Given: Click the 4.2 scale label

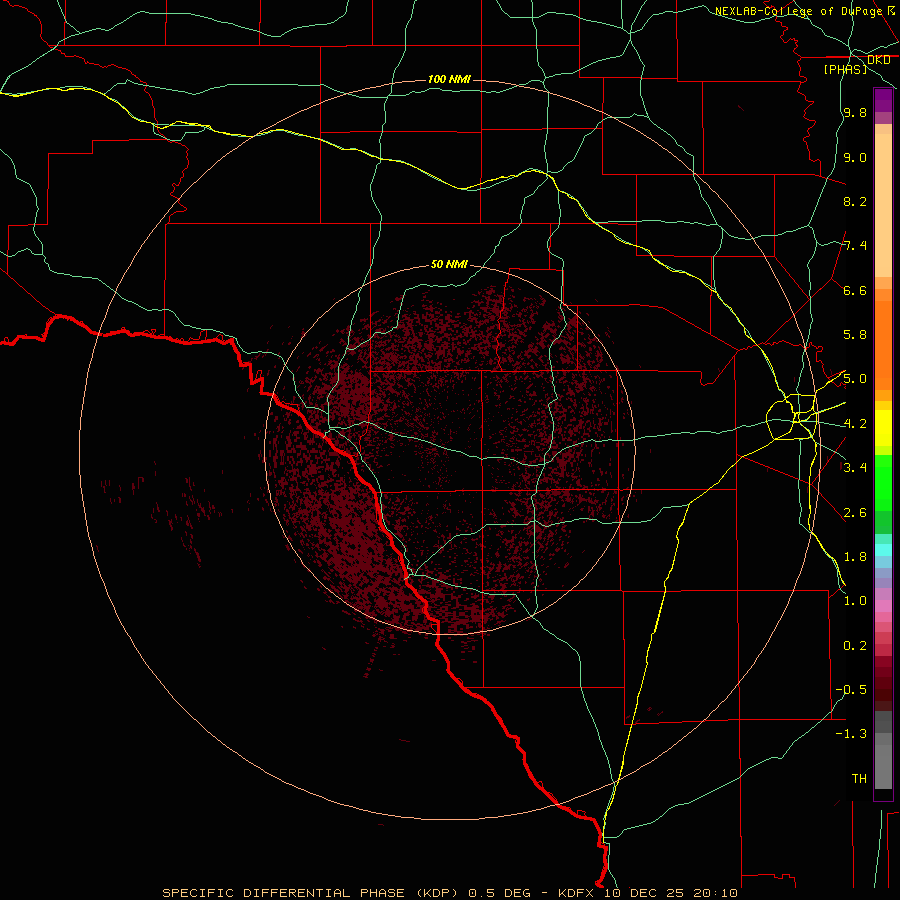Looking at the screenshot, I should 855,424.
